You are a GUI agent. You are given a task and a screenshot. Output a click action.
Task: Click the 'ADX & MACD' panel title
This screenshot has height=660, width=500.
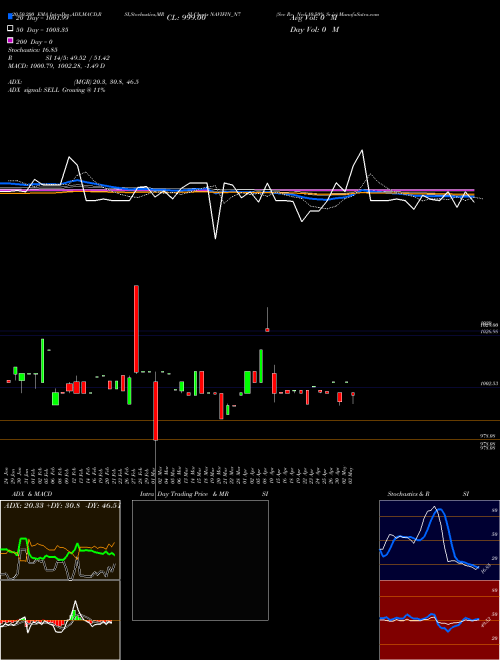[x=32, y=494]
